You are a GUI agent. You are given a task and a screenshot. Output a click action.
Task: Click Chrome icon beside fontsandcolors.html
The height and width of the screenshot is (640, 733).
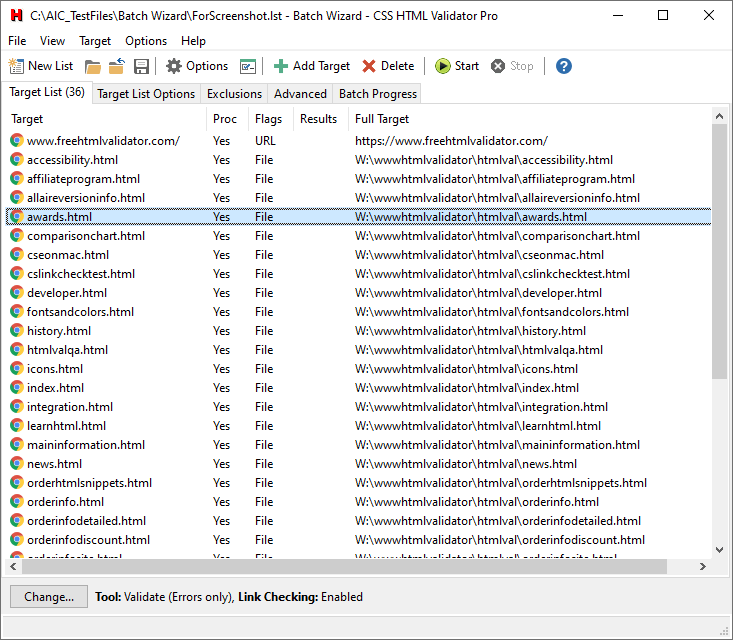coord(16,311)
